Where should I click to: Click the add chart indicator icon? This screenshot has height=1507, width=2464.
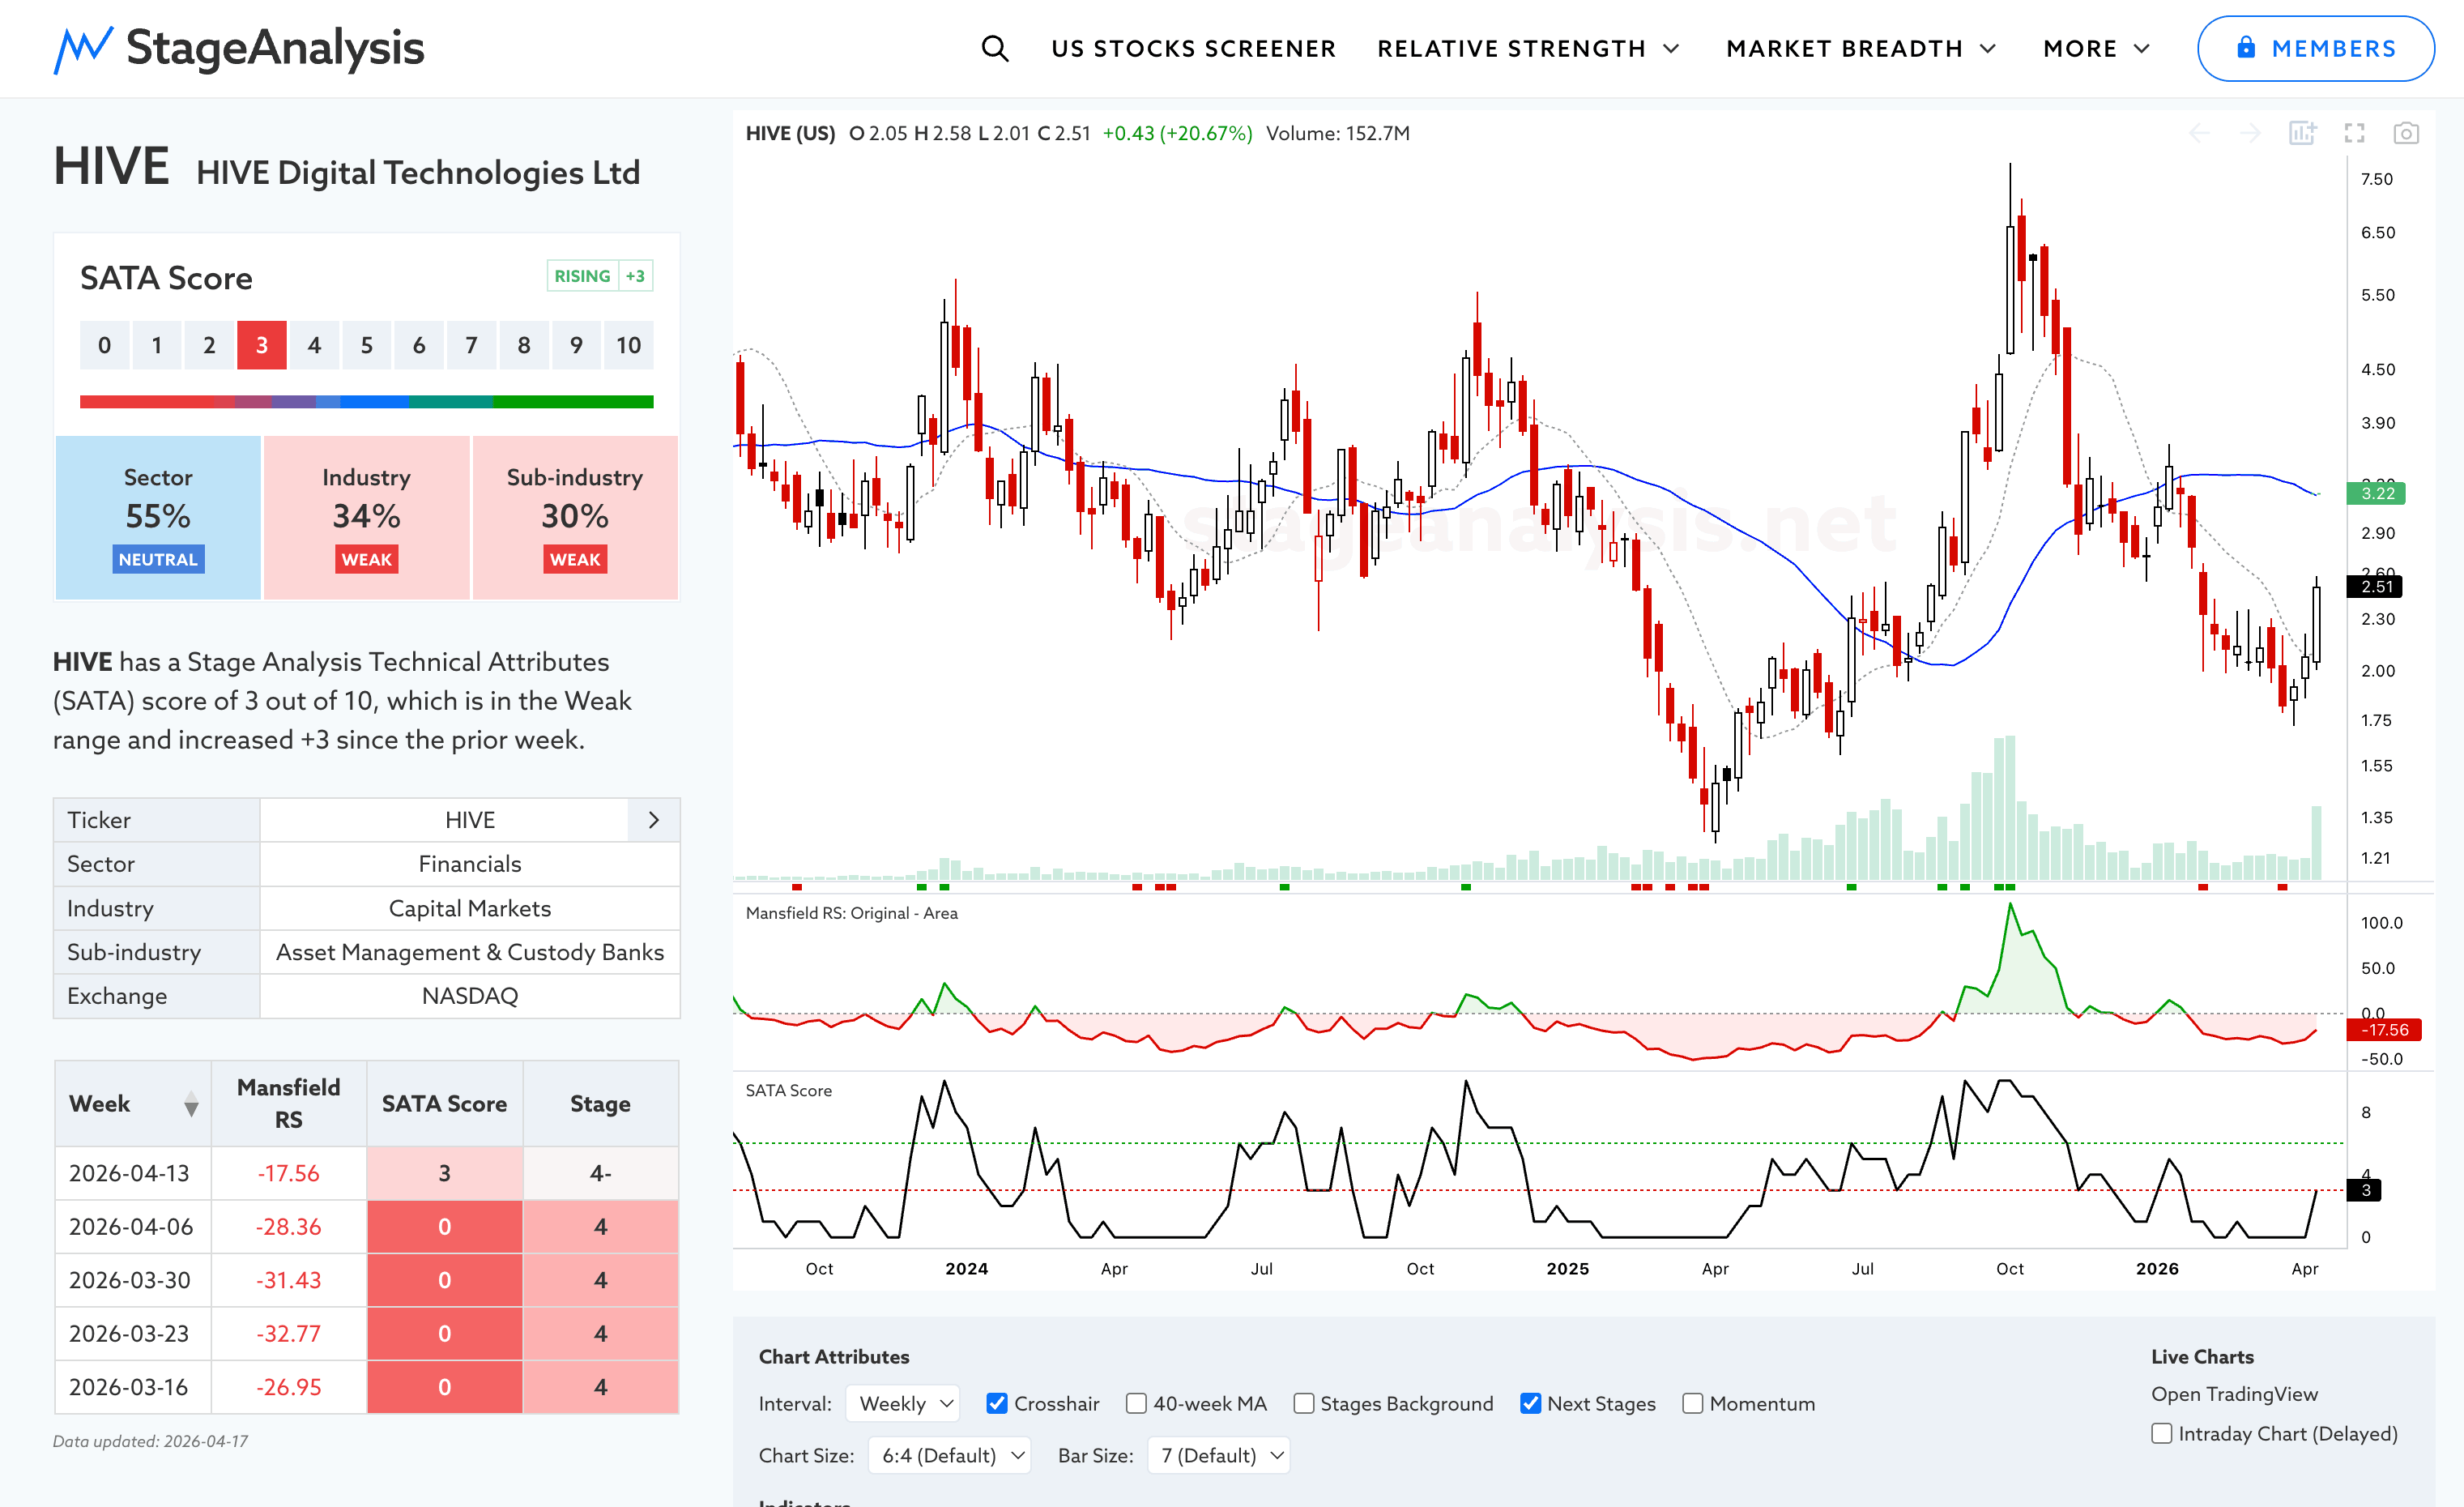pos(2302,133)
